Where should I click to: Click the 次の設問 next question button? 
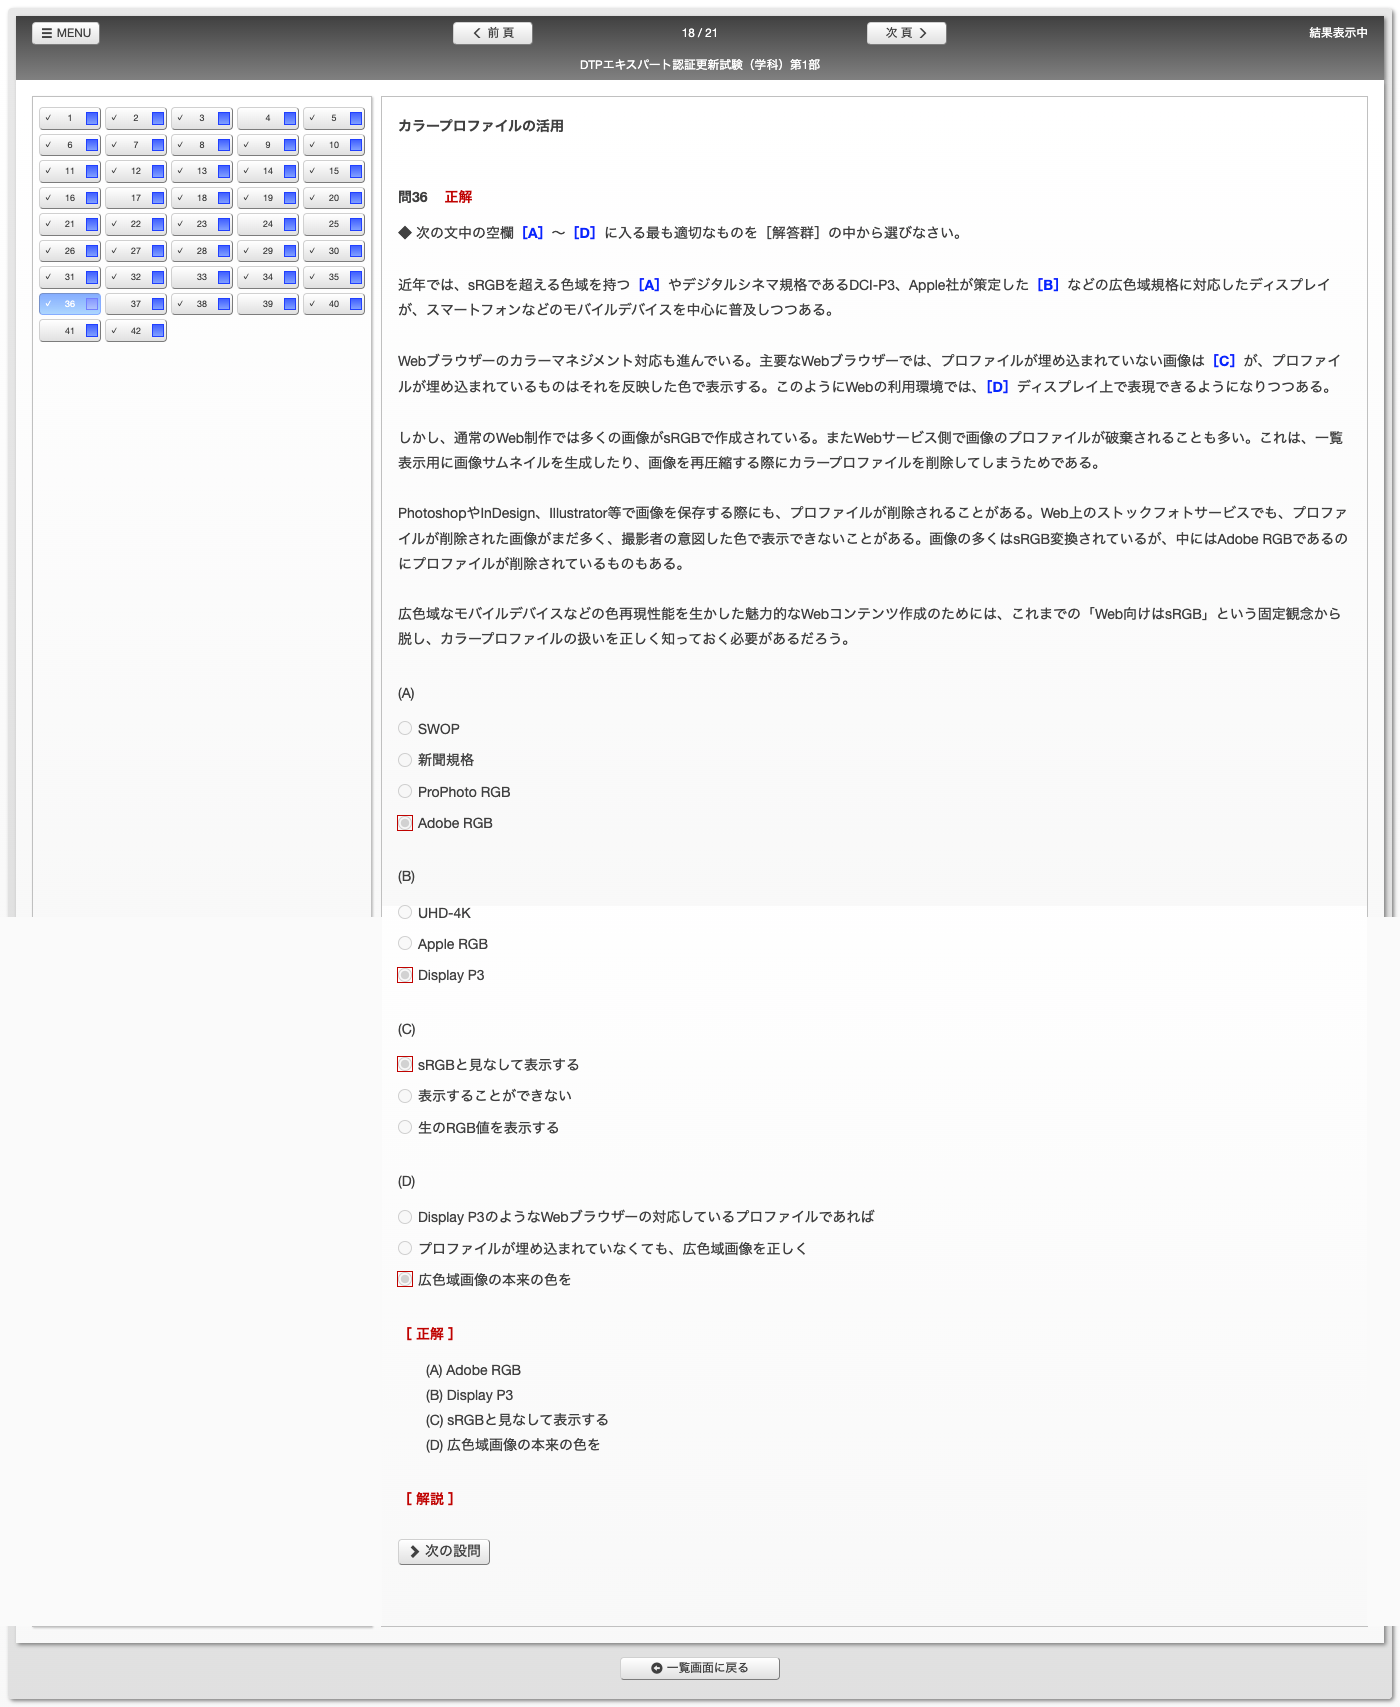click(444, 1551)
